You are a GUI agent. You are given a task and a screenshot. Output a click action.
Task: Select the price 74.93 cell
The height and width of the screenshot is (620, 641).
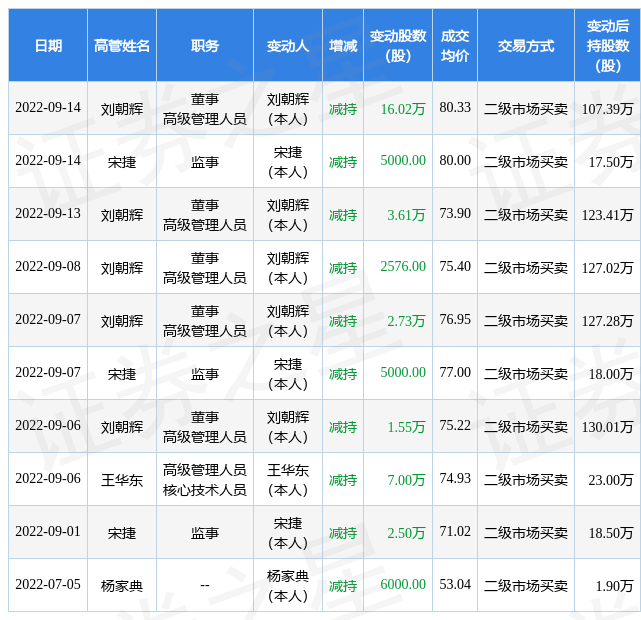tap(455, 478)
